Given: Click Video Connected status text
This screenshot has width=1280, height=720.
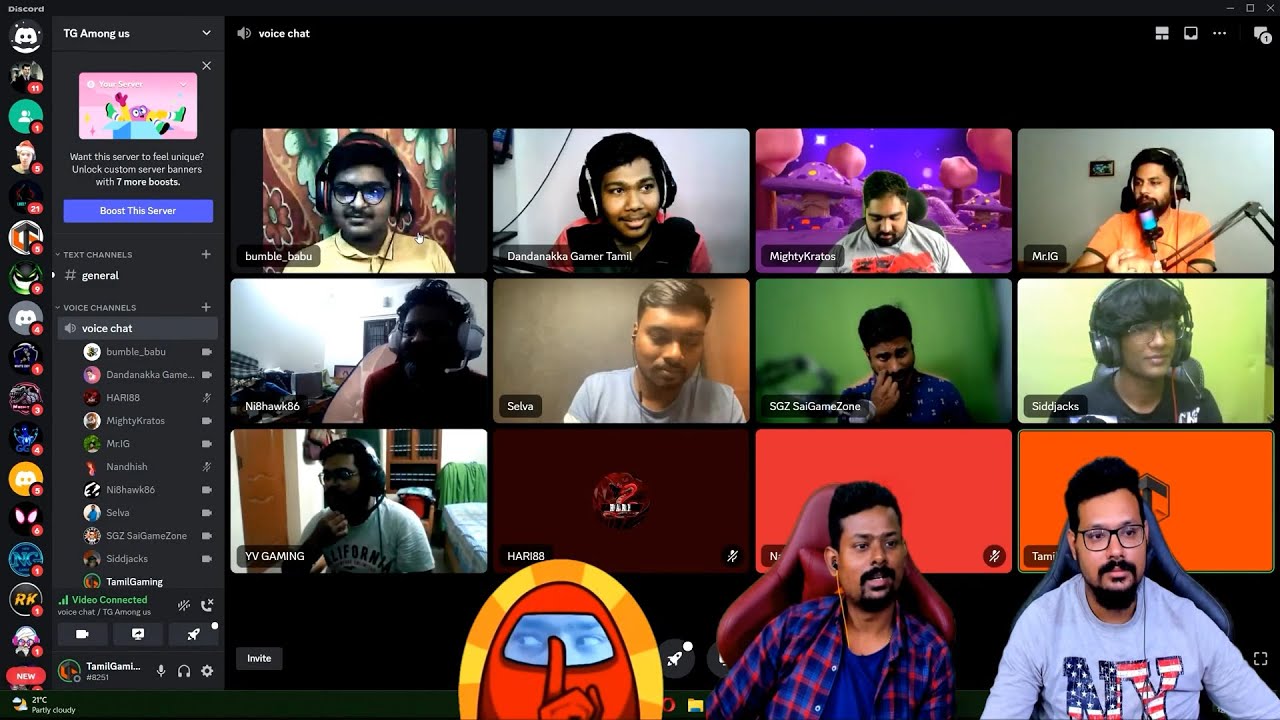Looking at the screenshot, I should (108, 600).
